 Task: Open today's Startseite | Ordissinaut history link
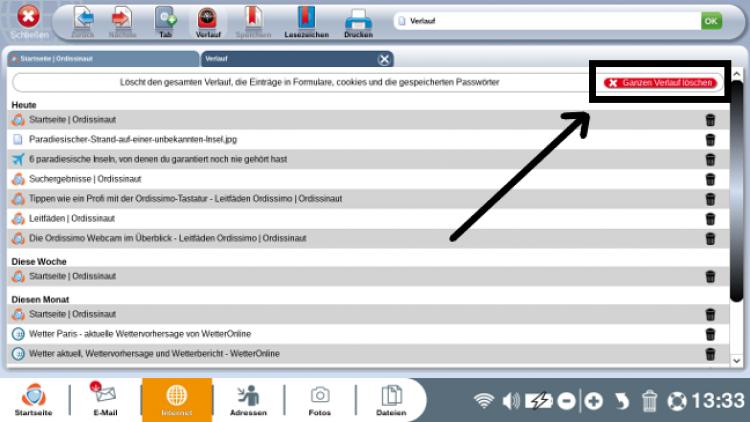pos(72,120)
